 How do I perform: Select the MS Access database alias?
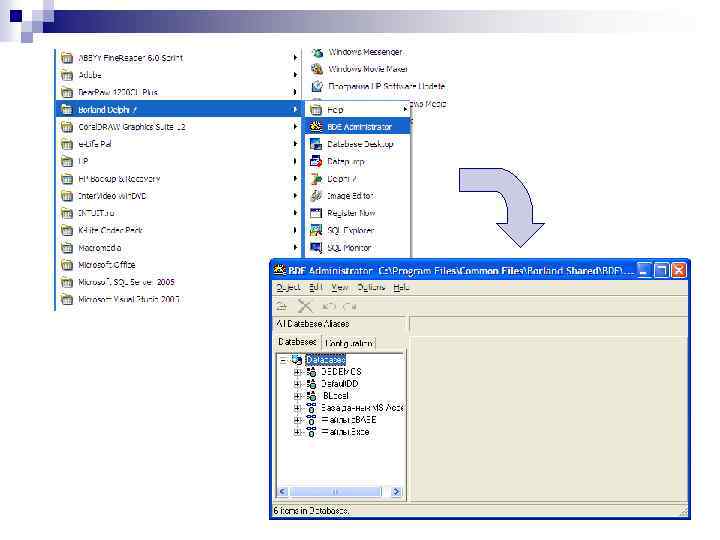click(362, 407)
